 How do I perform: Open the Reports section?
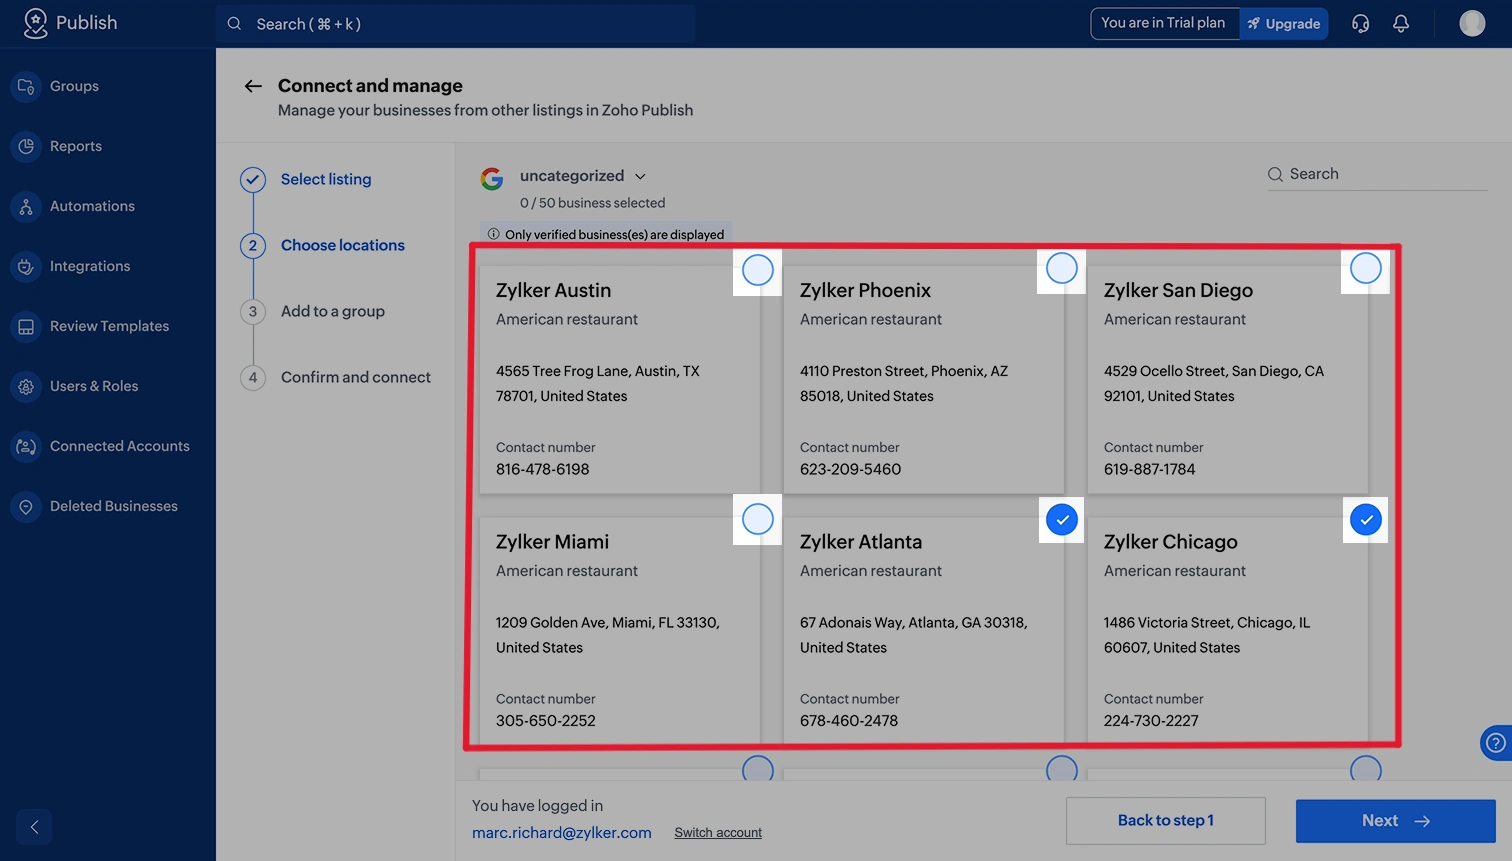(77, 146)
